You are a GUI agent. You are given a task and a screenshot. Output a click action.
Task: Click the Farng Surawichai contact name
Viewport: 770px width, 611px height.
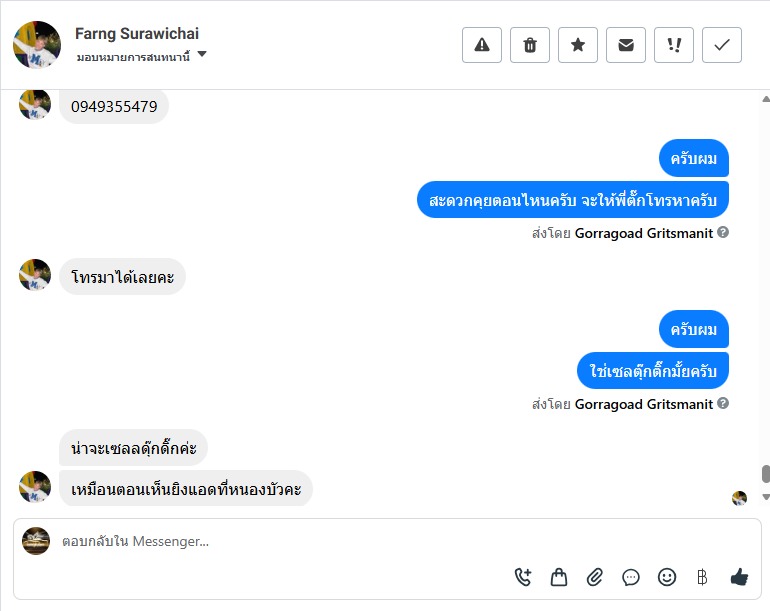pos(136,33)
